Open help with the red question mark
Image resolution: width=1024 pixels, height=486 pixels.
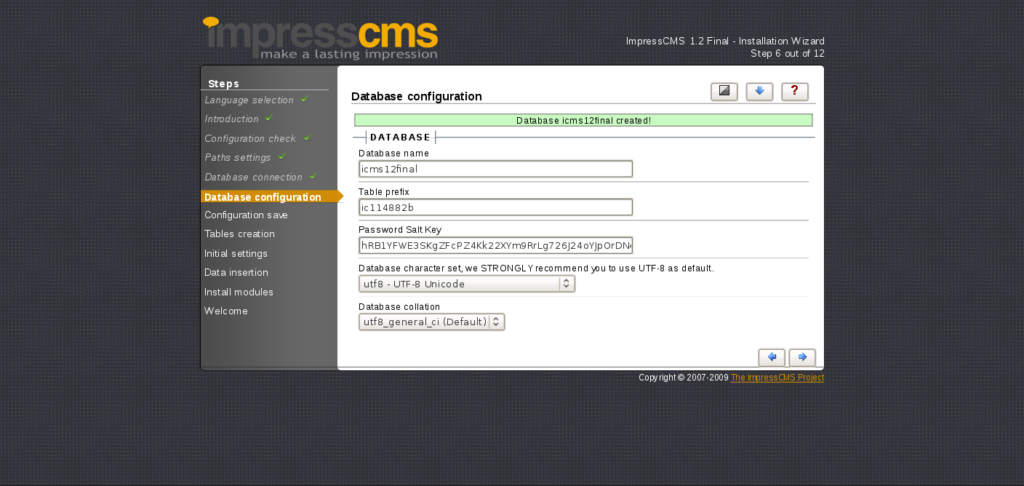point(795,91)
